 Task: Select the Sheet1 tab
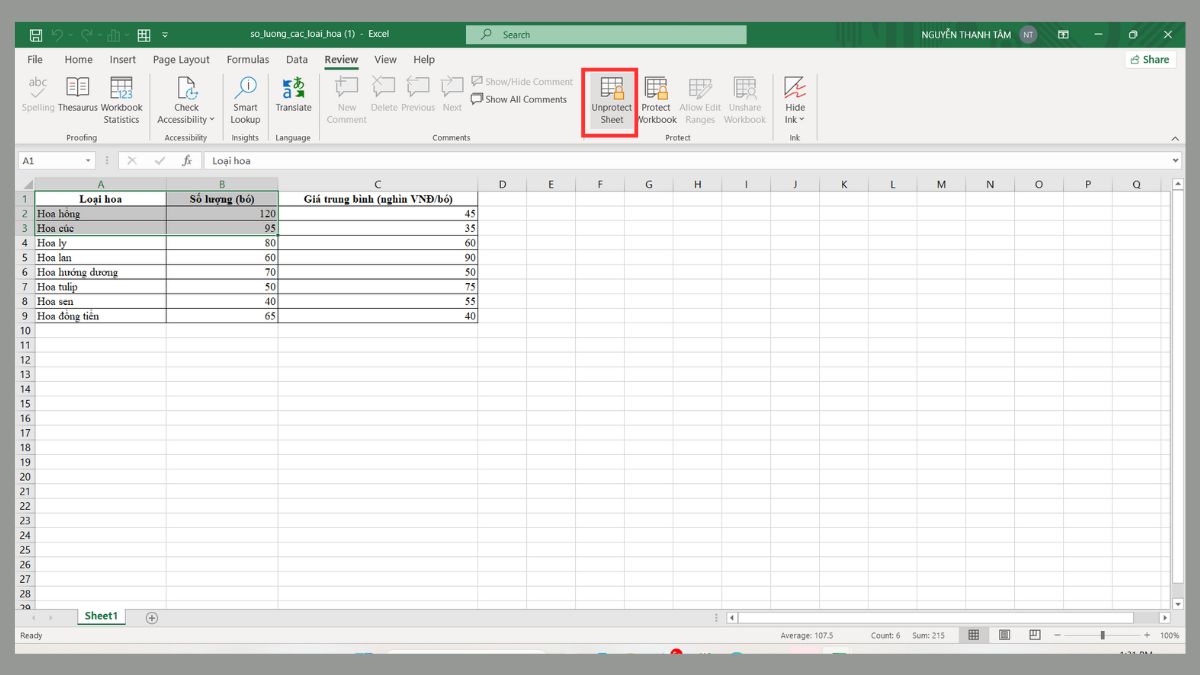[x=100, y=616]
